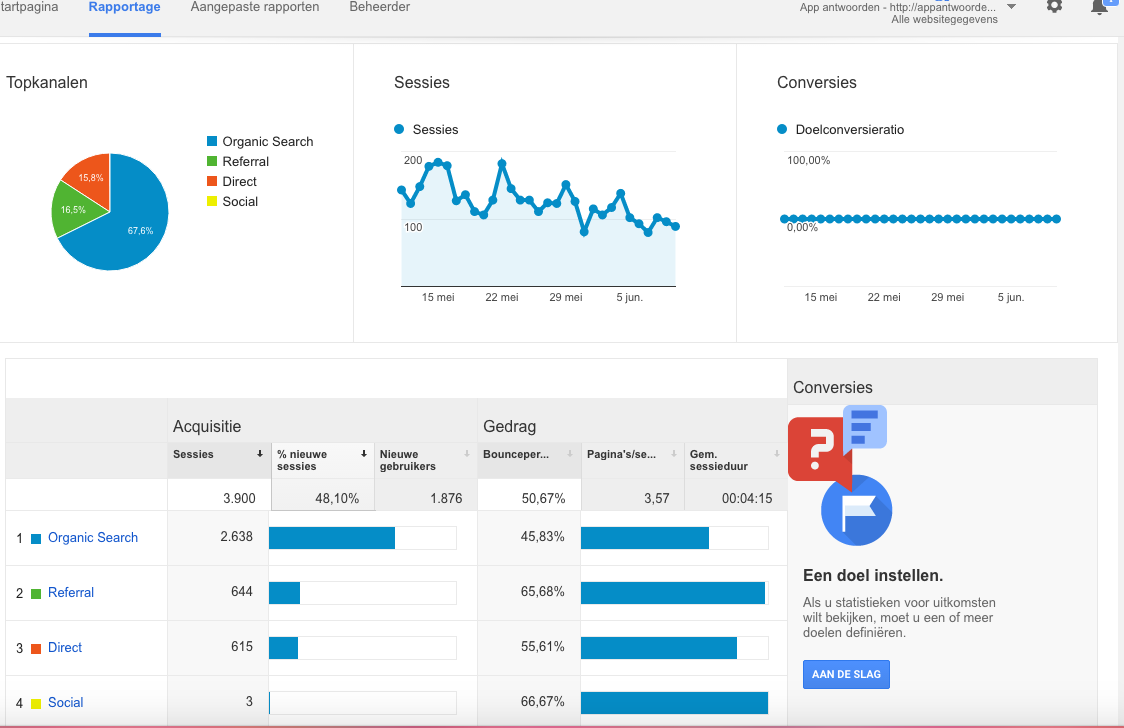1124x728 pixels.
Task: Click Referral sessions value 644
Action: pyautogui.click(x=242, y=591)
